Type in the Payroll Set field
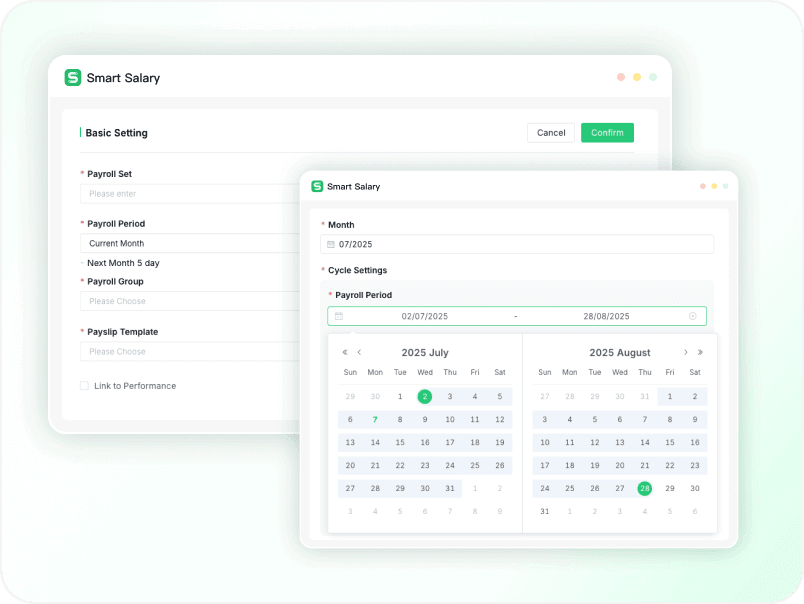The height and width of the screenshot is (604, 804). [x=190, y=194]
